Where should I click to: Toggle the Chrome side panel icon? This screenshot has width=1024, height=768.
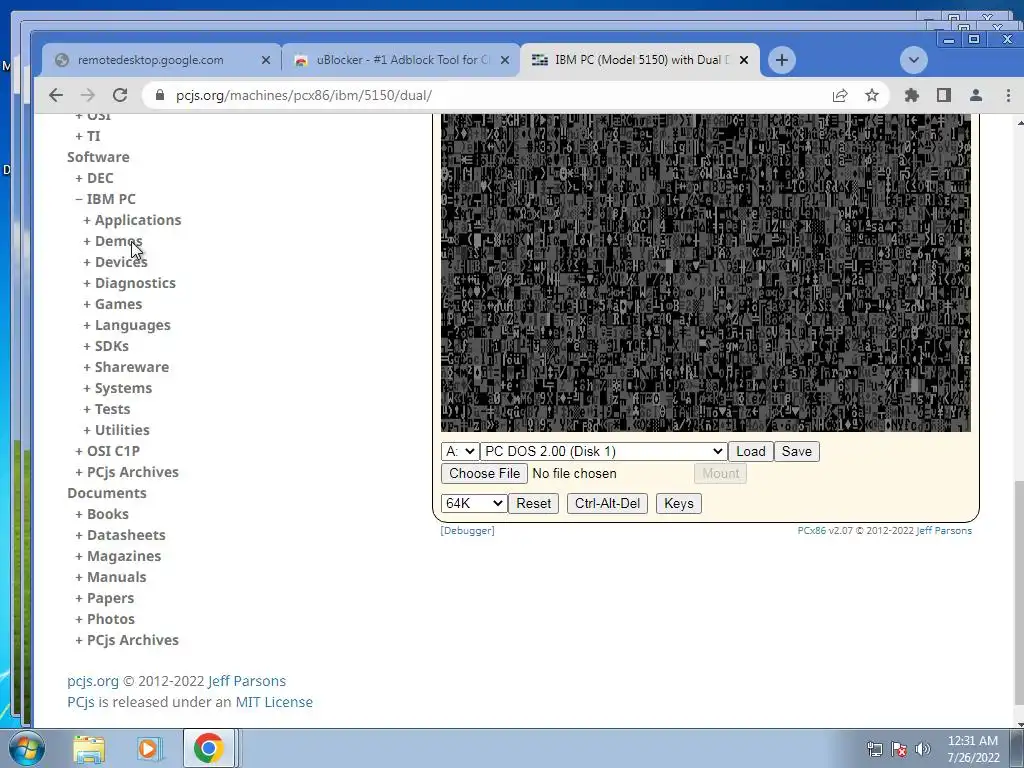coord(944,95)
